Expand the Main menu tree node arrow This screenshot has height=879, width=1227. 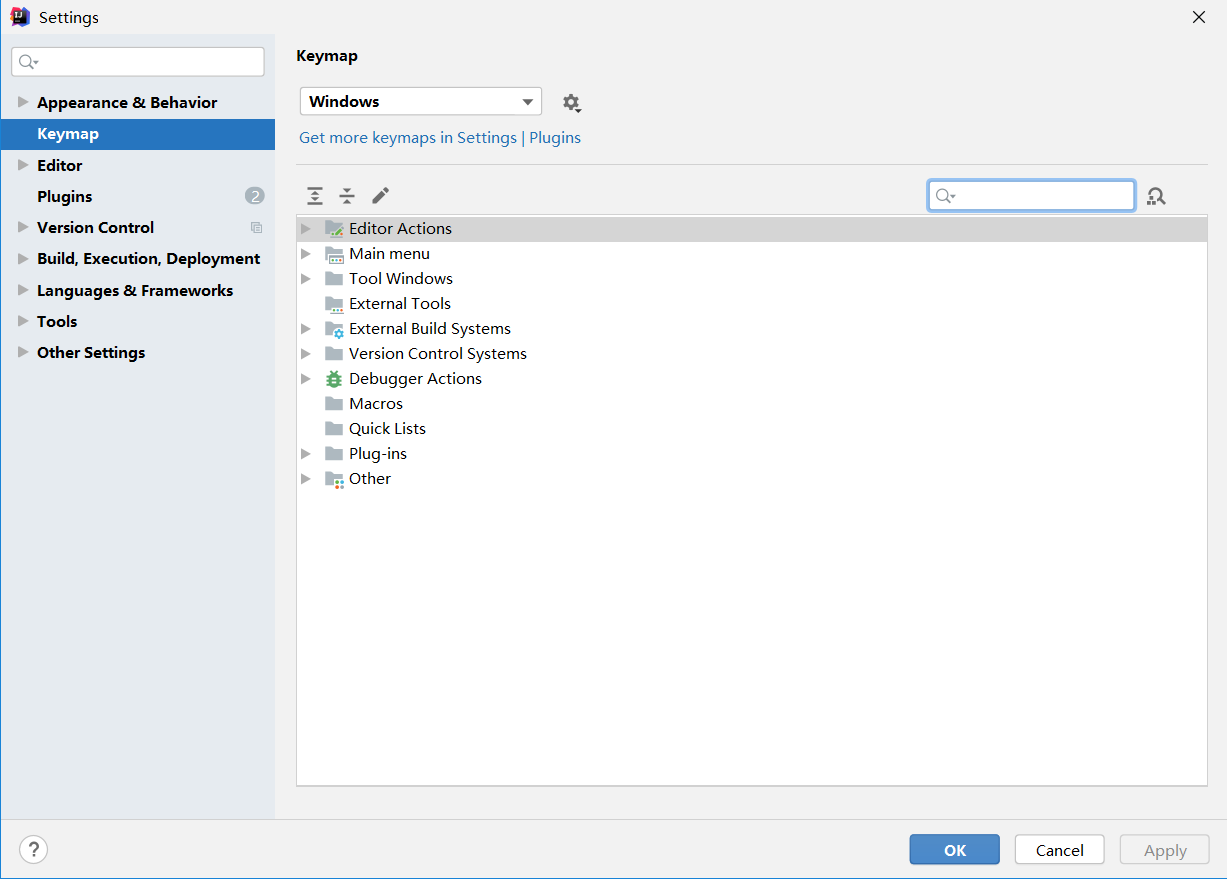(306, 253)
